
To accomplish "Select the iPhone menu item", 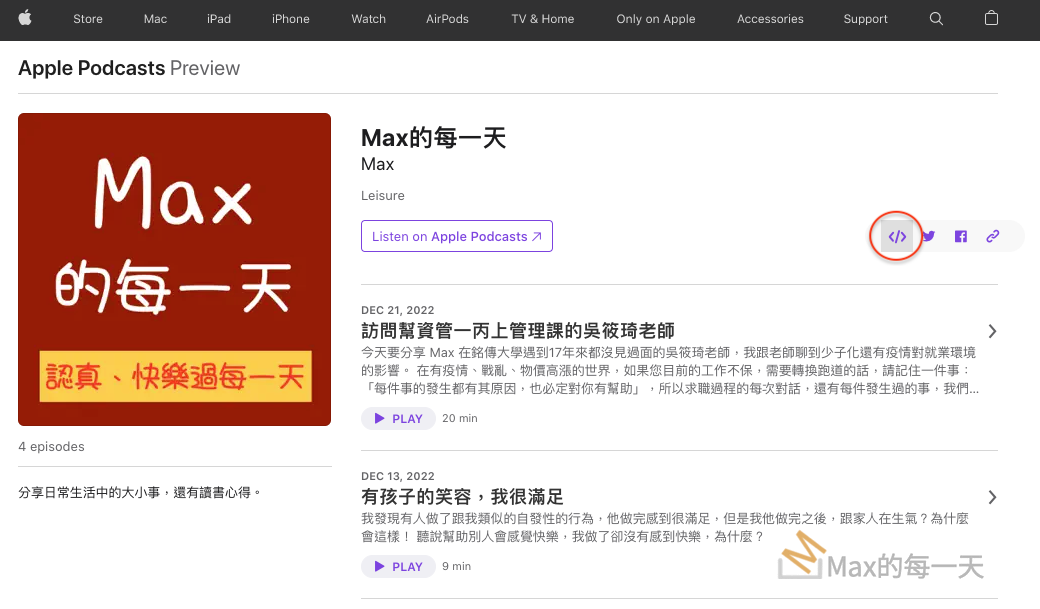I will 290,19.
